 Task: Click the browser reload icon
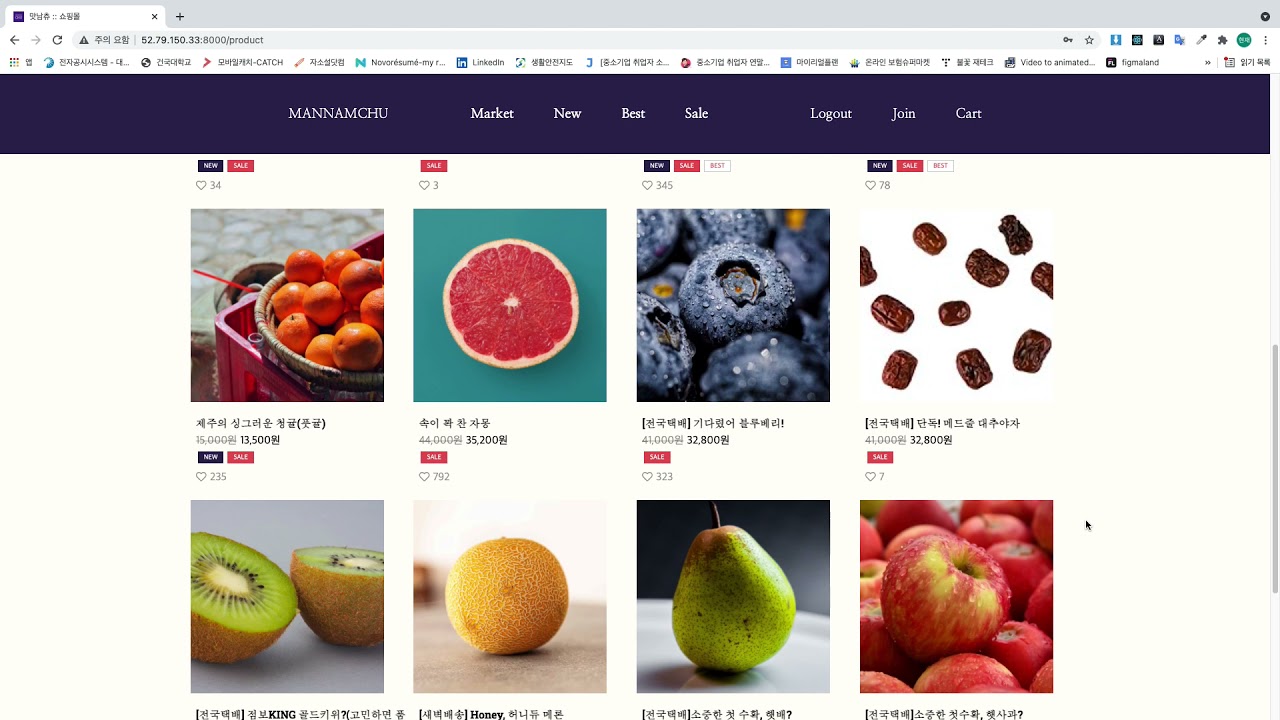coord(57,40)
